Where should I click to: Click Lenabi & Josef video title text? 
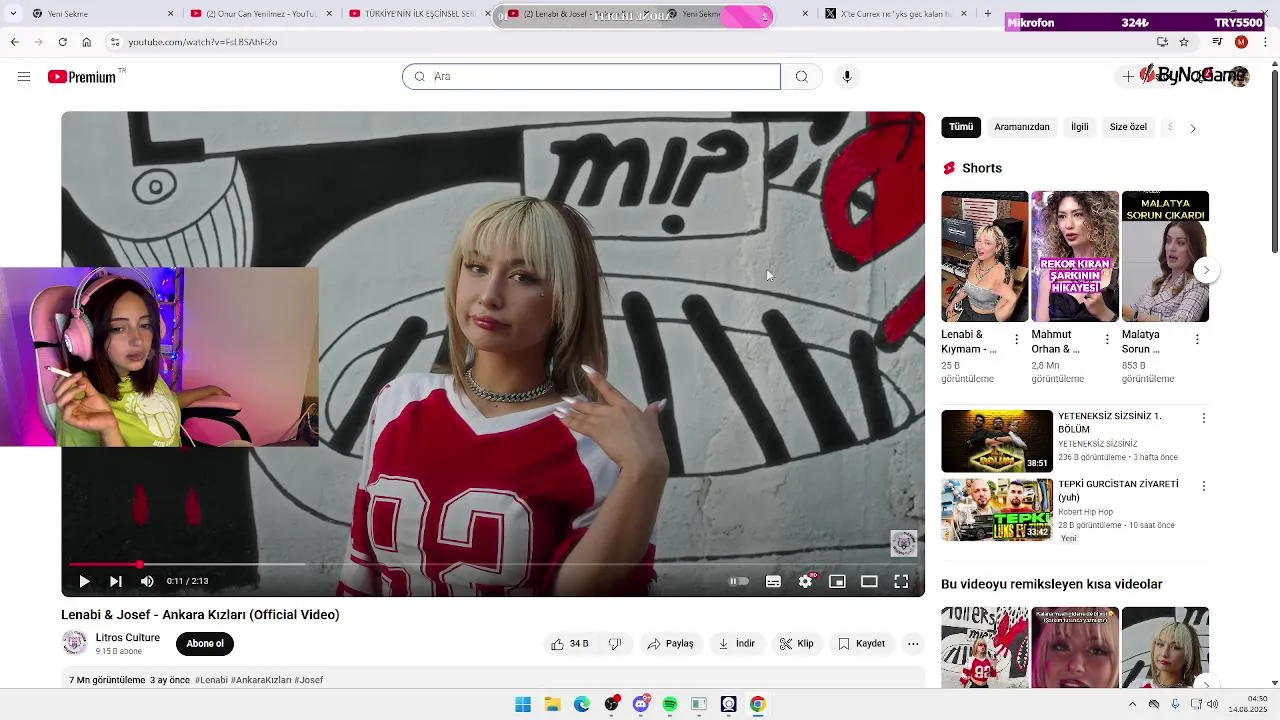[x=200, y=615]
